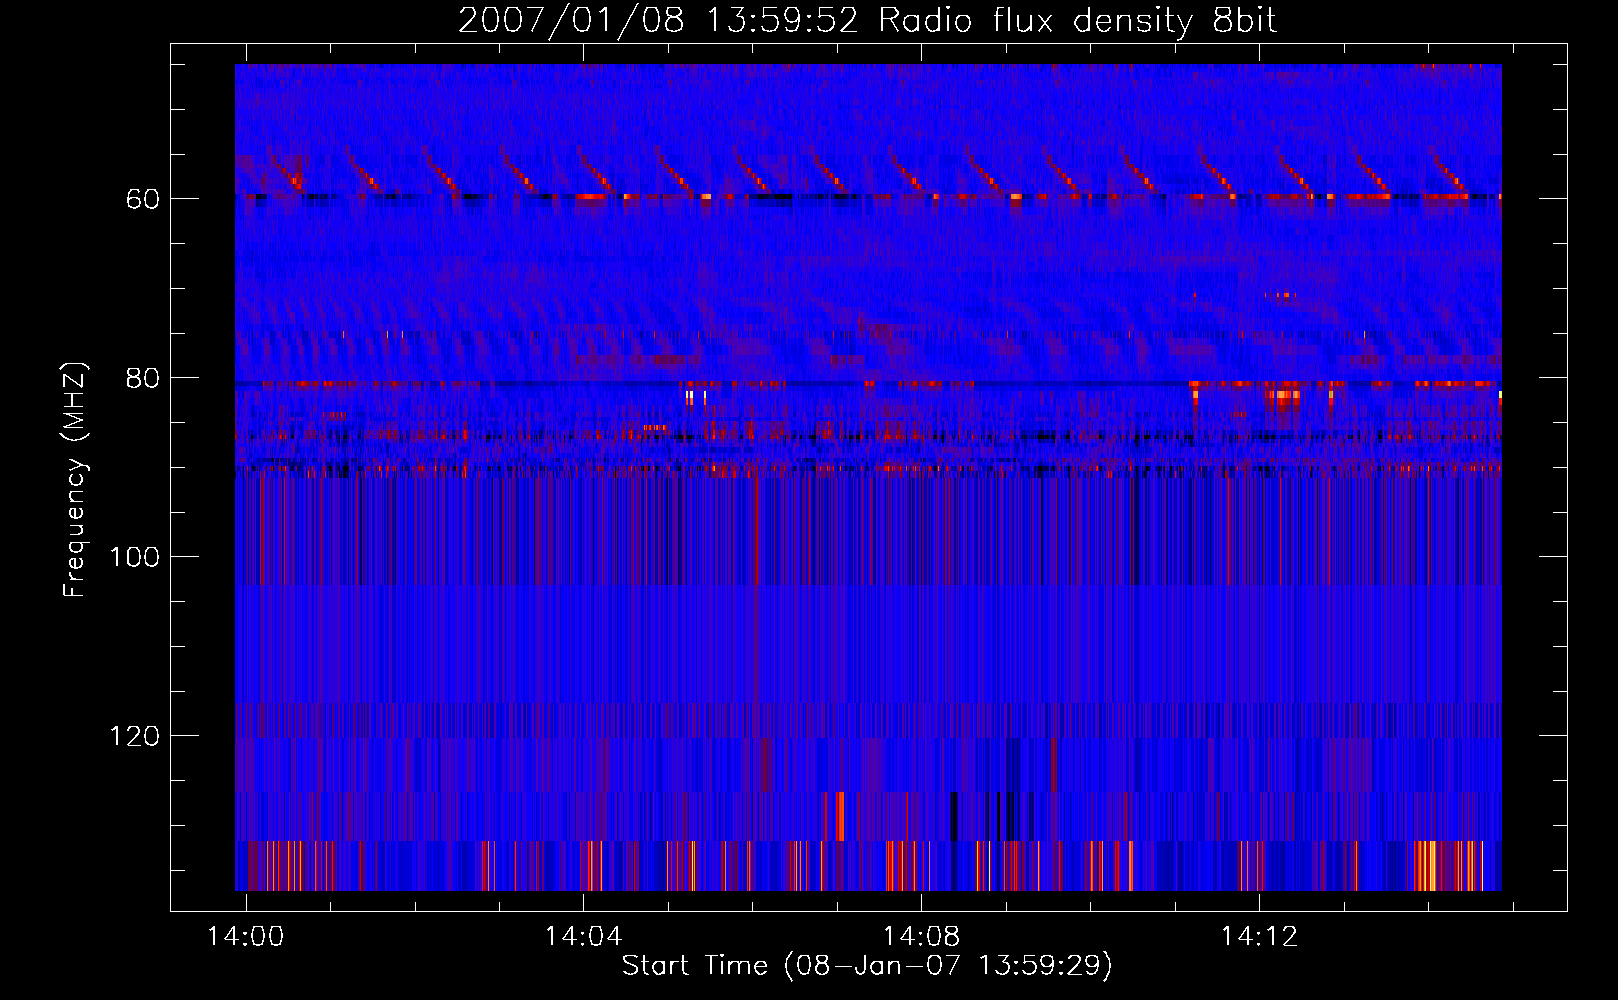Click the 80 MHz frequency tick label
The width and height of the screenshot is (1618, 1000).
(143, 378)
